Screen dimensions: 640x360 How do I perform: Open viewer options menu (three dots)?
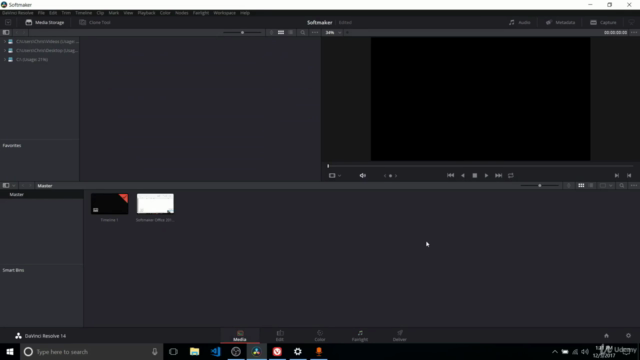click(634, 32)
